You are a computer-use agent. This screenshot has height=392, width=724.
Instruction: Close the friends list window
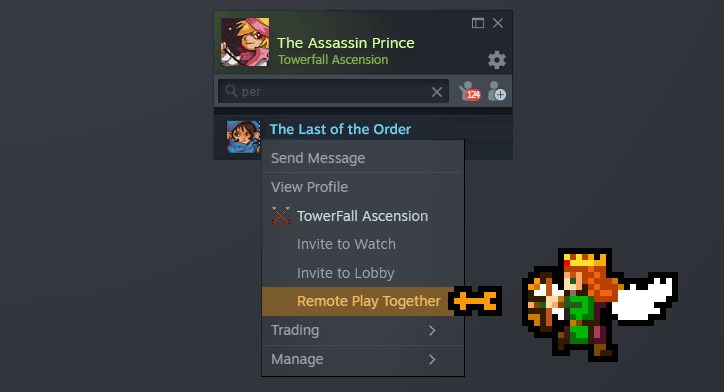498,23
